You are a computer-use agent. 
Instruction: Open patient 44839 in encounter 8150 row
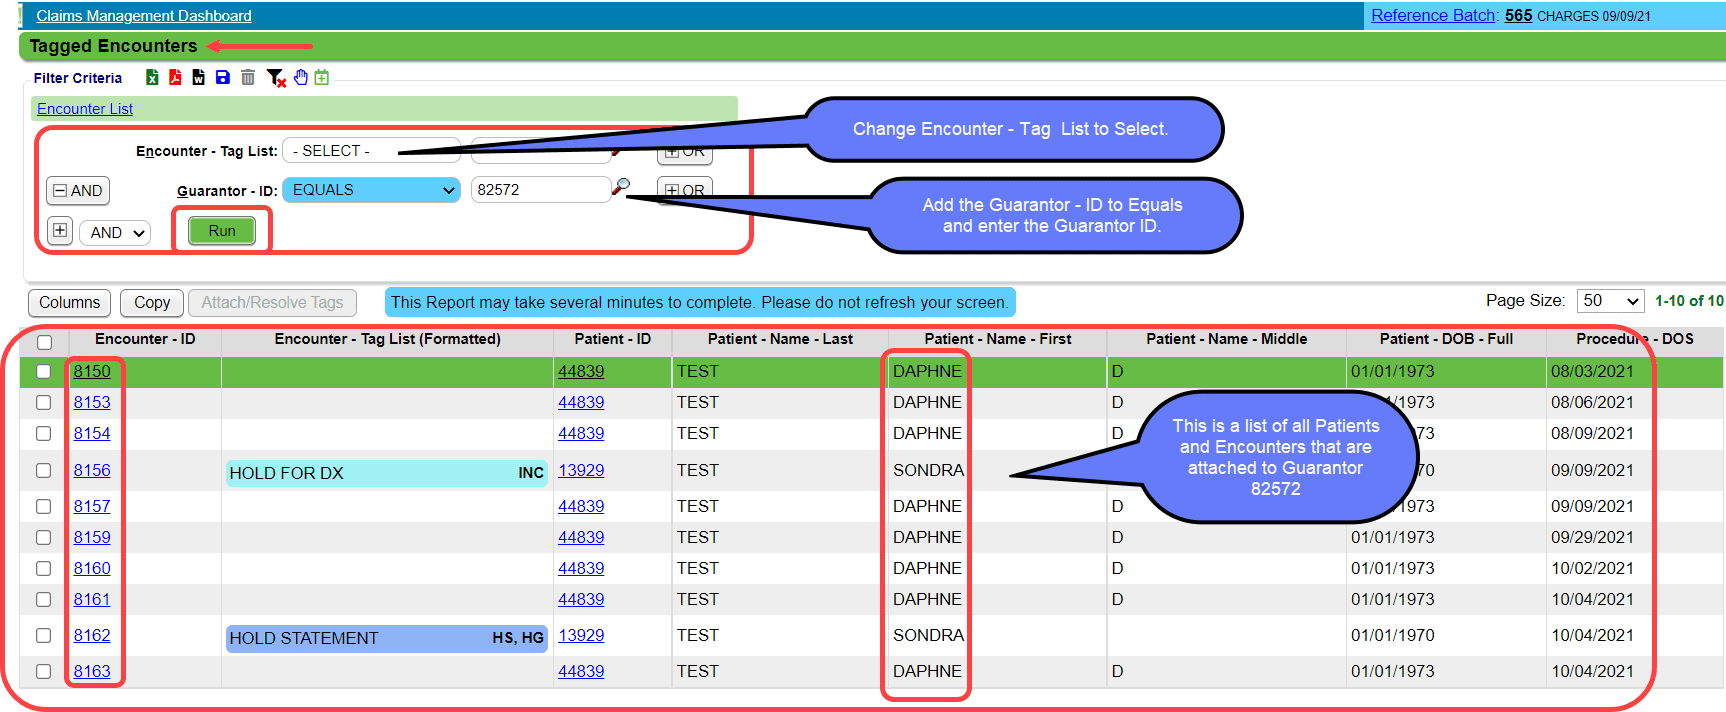click(581, 371)
